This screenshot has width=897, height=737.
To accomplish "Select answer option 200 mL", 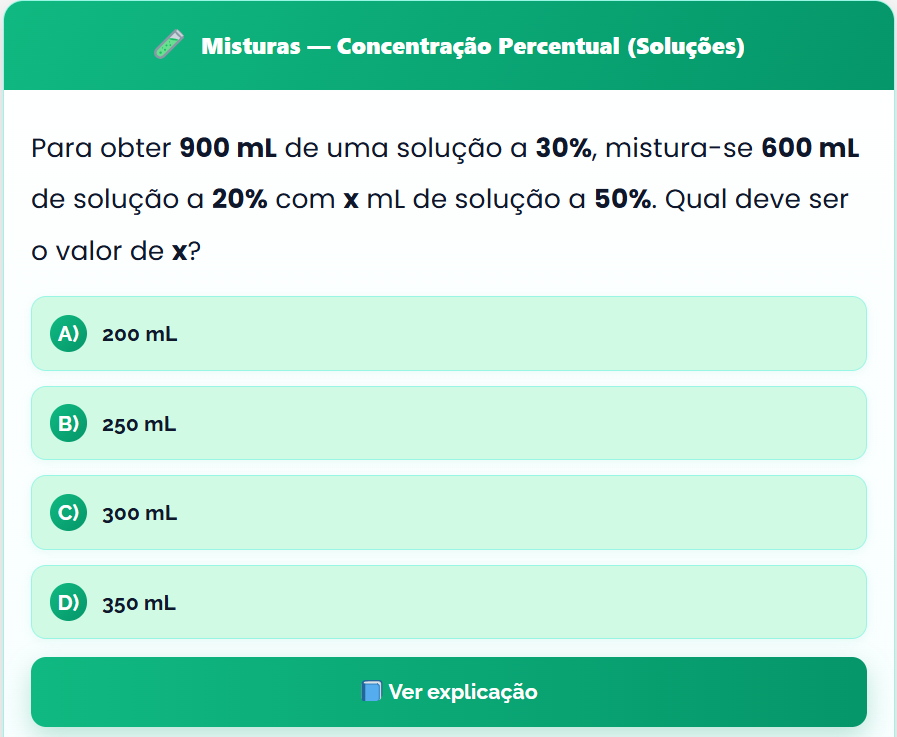I will click(448, 334).
